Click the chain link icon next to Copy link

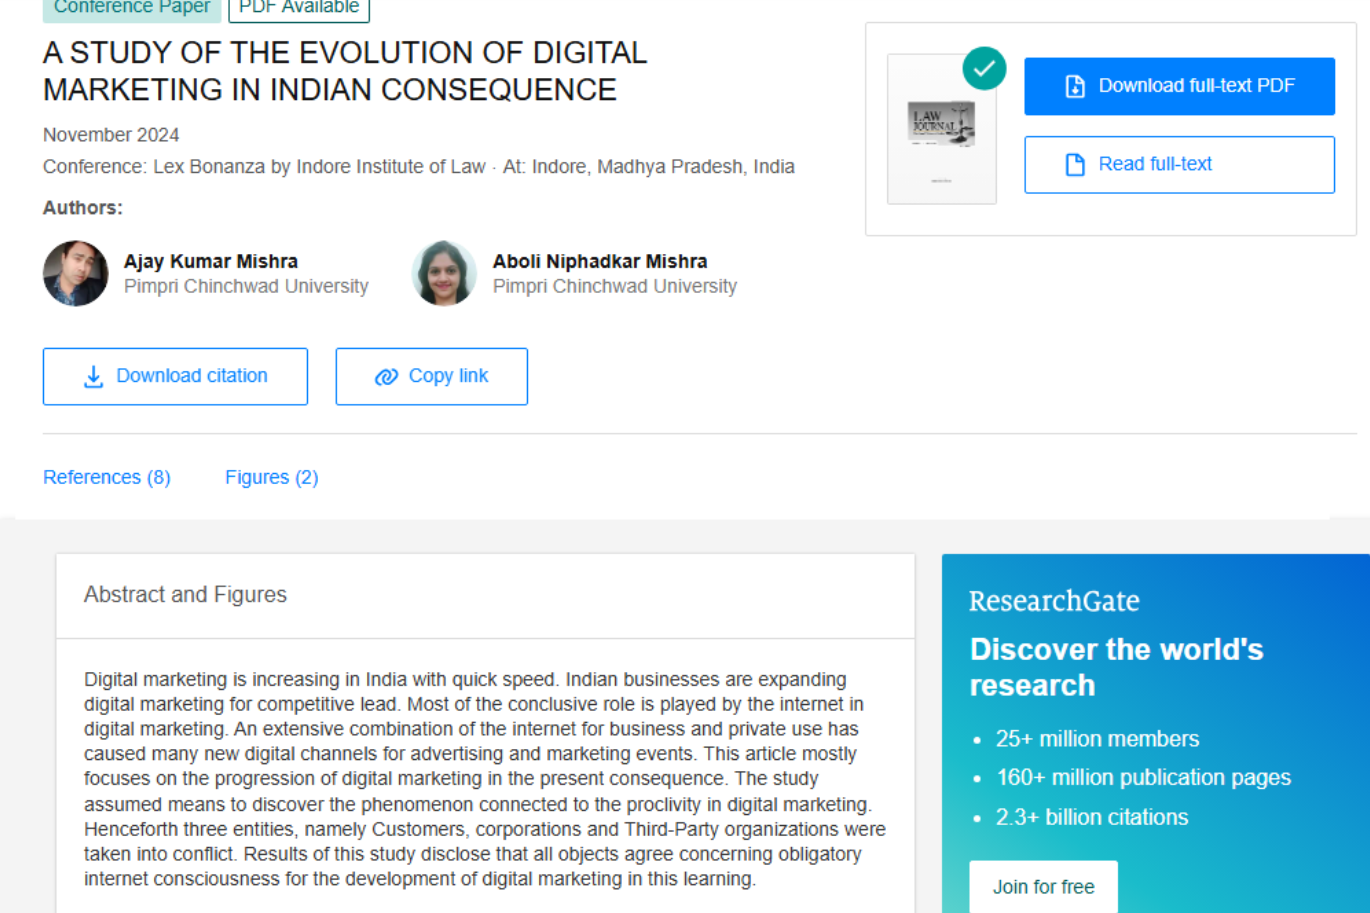386,376
